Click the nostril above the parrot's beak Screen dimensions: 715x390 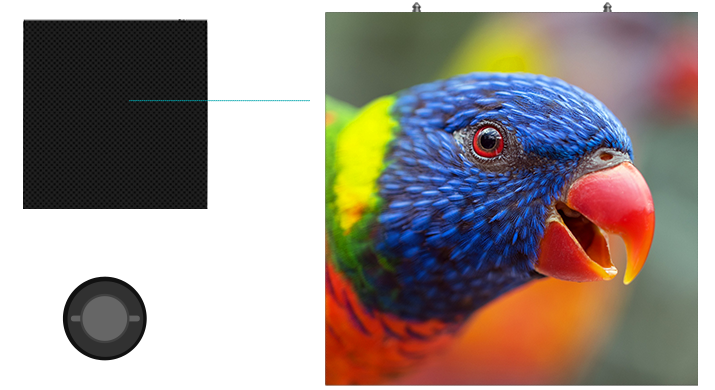(606, 156)
